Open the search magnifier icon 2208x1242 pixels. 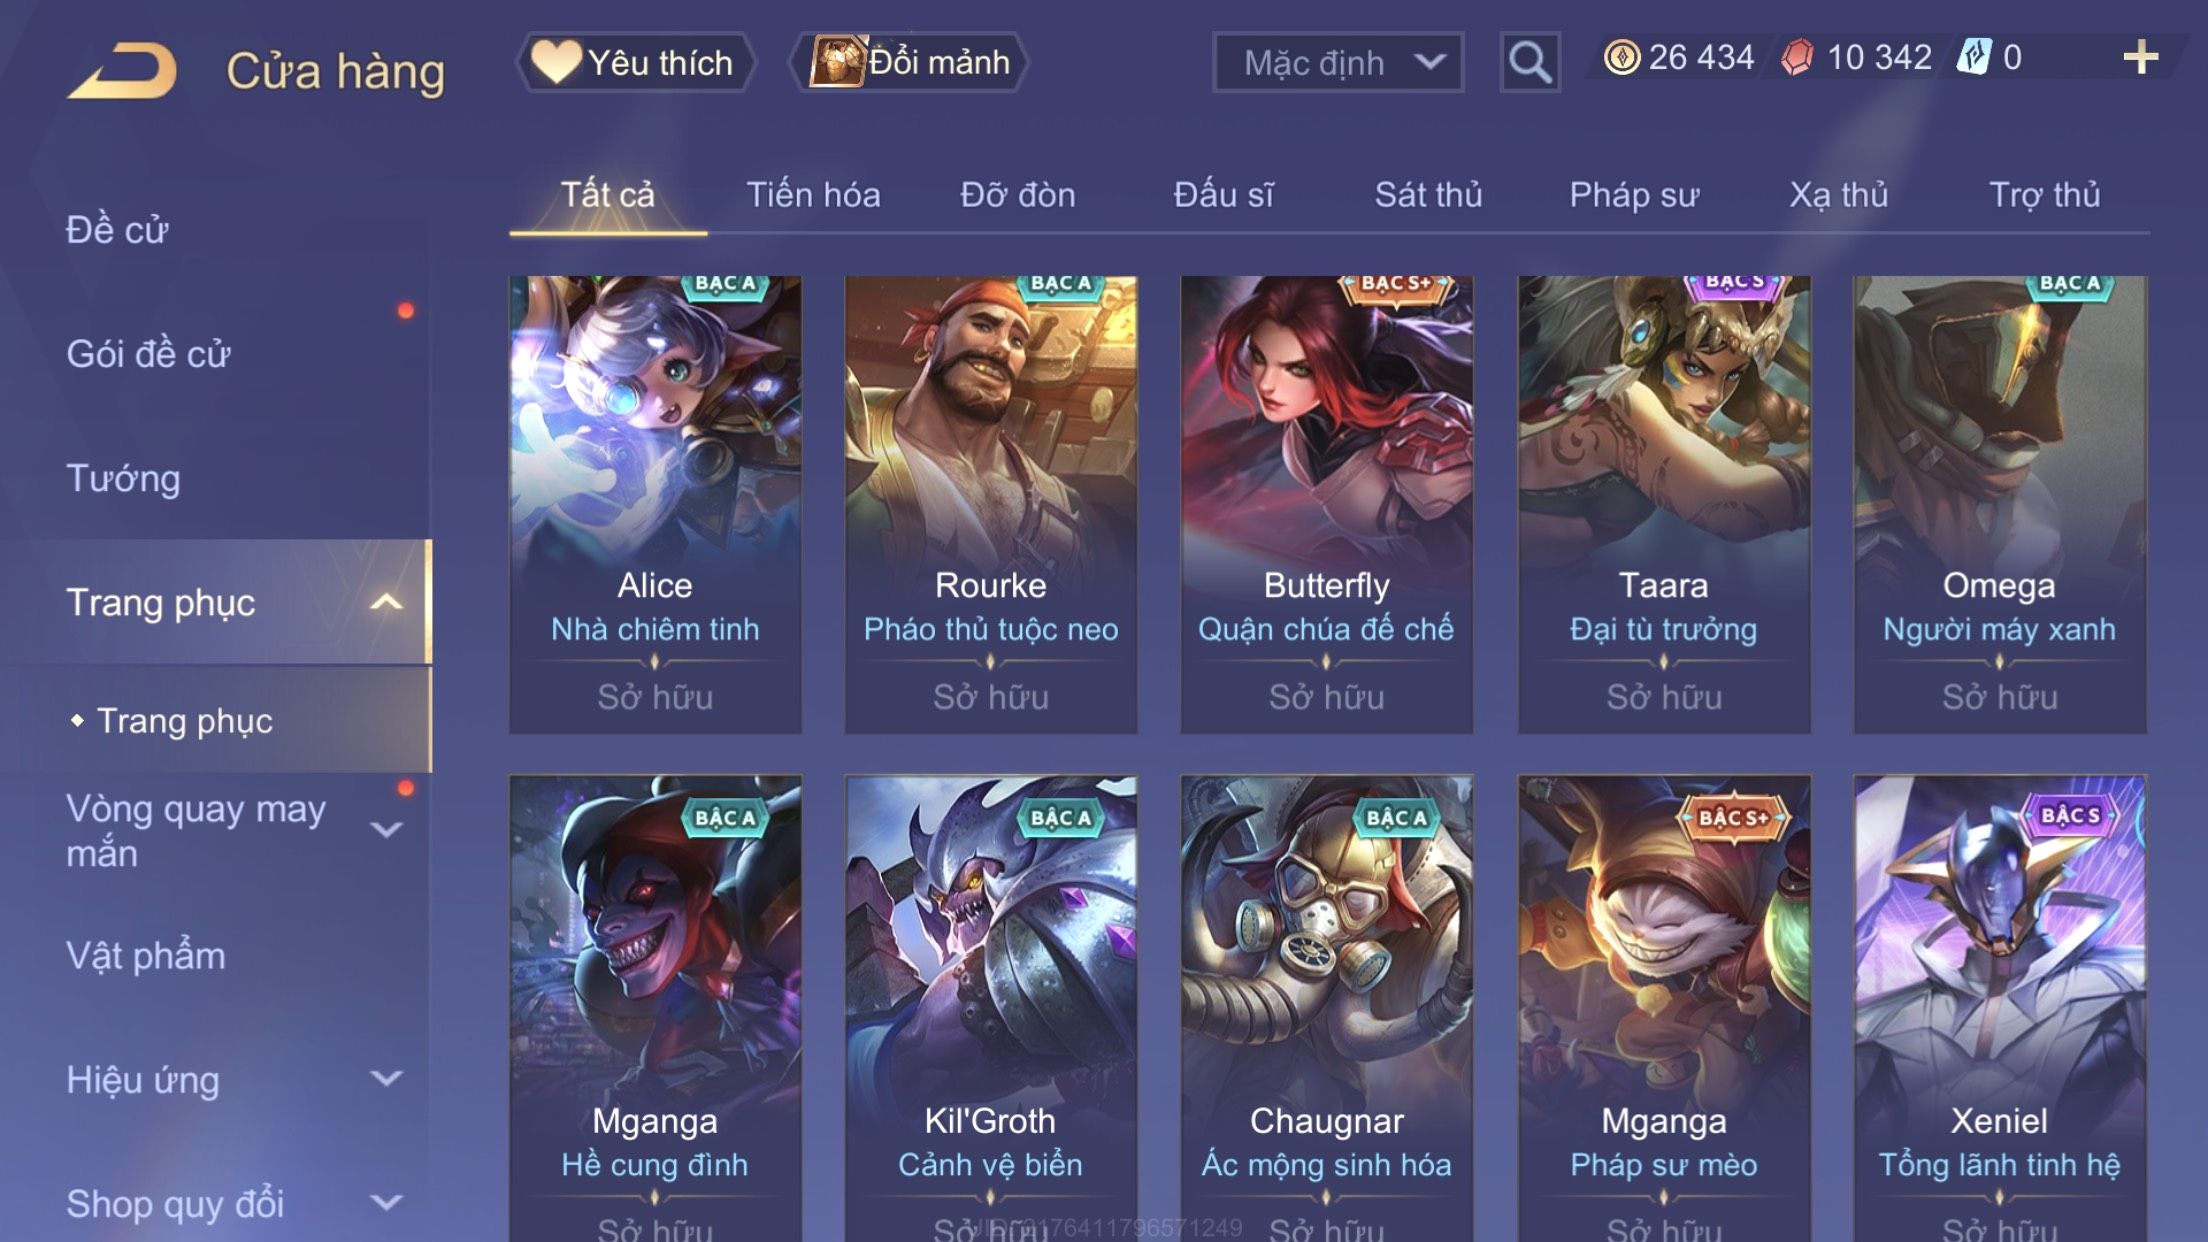[x=1529, y=62]
